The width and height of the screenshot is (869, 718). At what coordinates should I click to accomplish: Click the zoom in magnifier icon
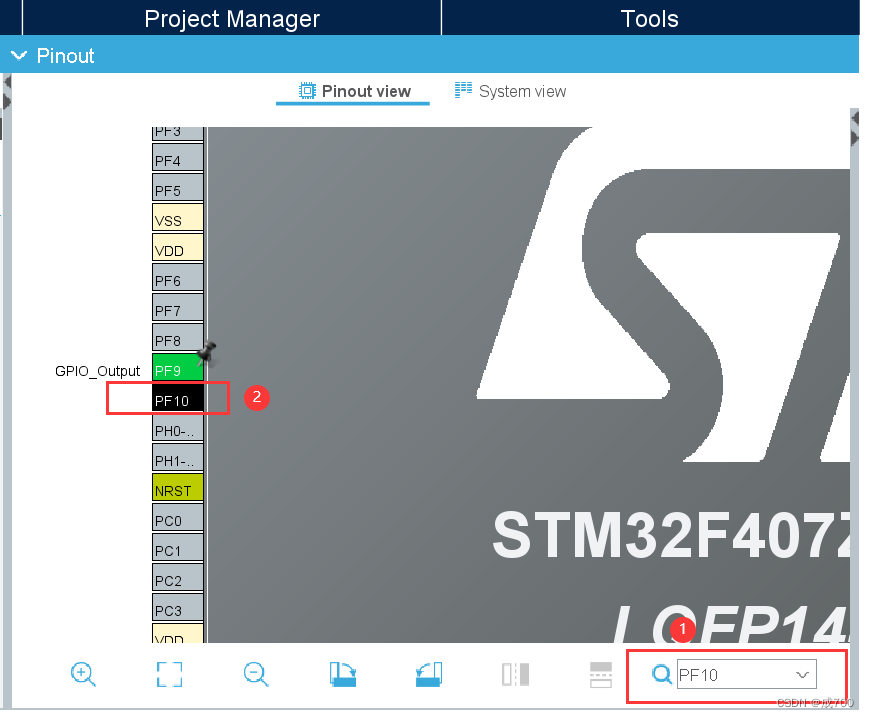[x=83, y=674]
